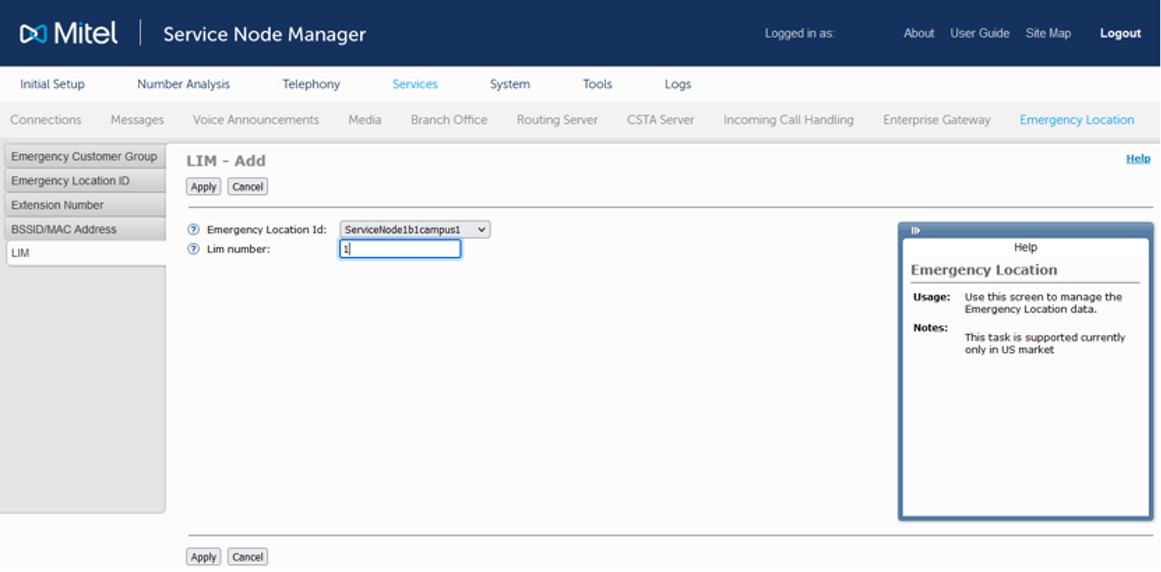Click help icon beside Lim number
Screen dimensions: 1161x572
click(194, 249)
